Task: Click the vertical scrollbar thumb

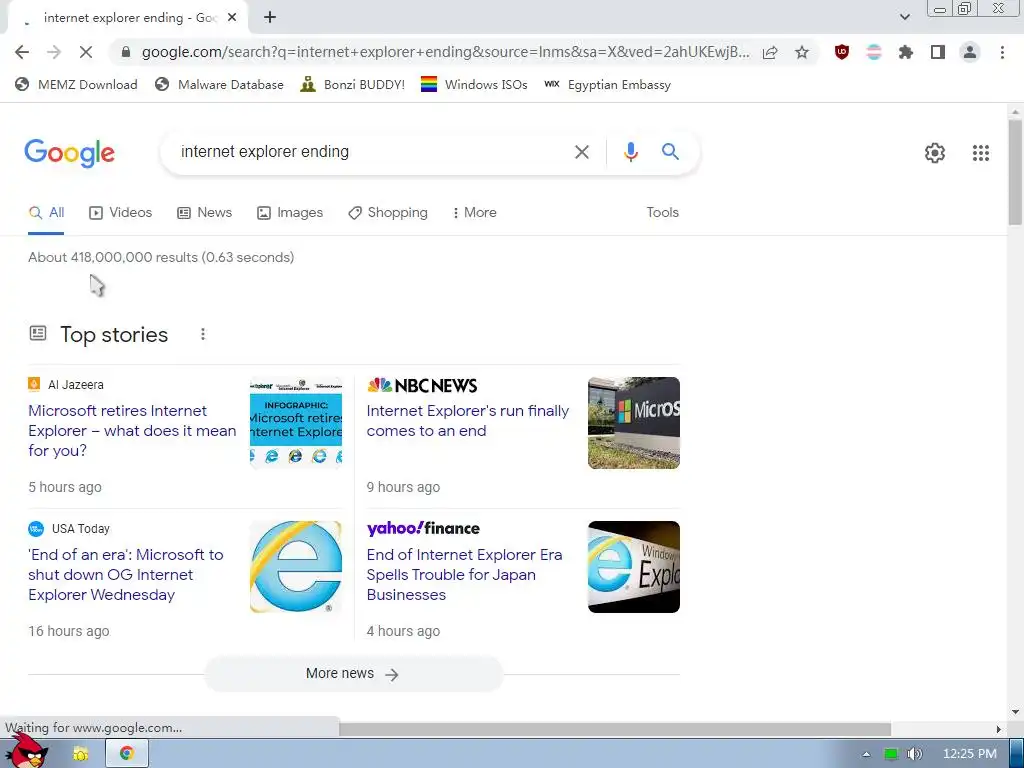Action: coord(1015,173)
